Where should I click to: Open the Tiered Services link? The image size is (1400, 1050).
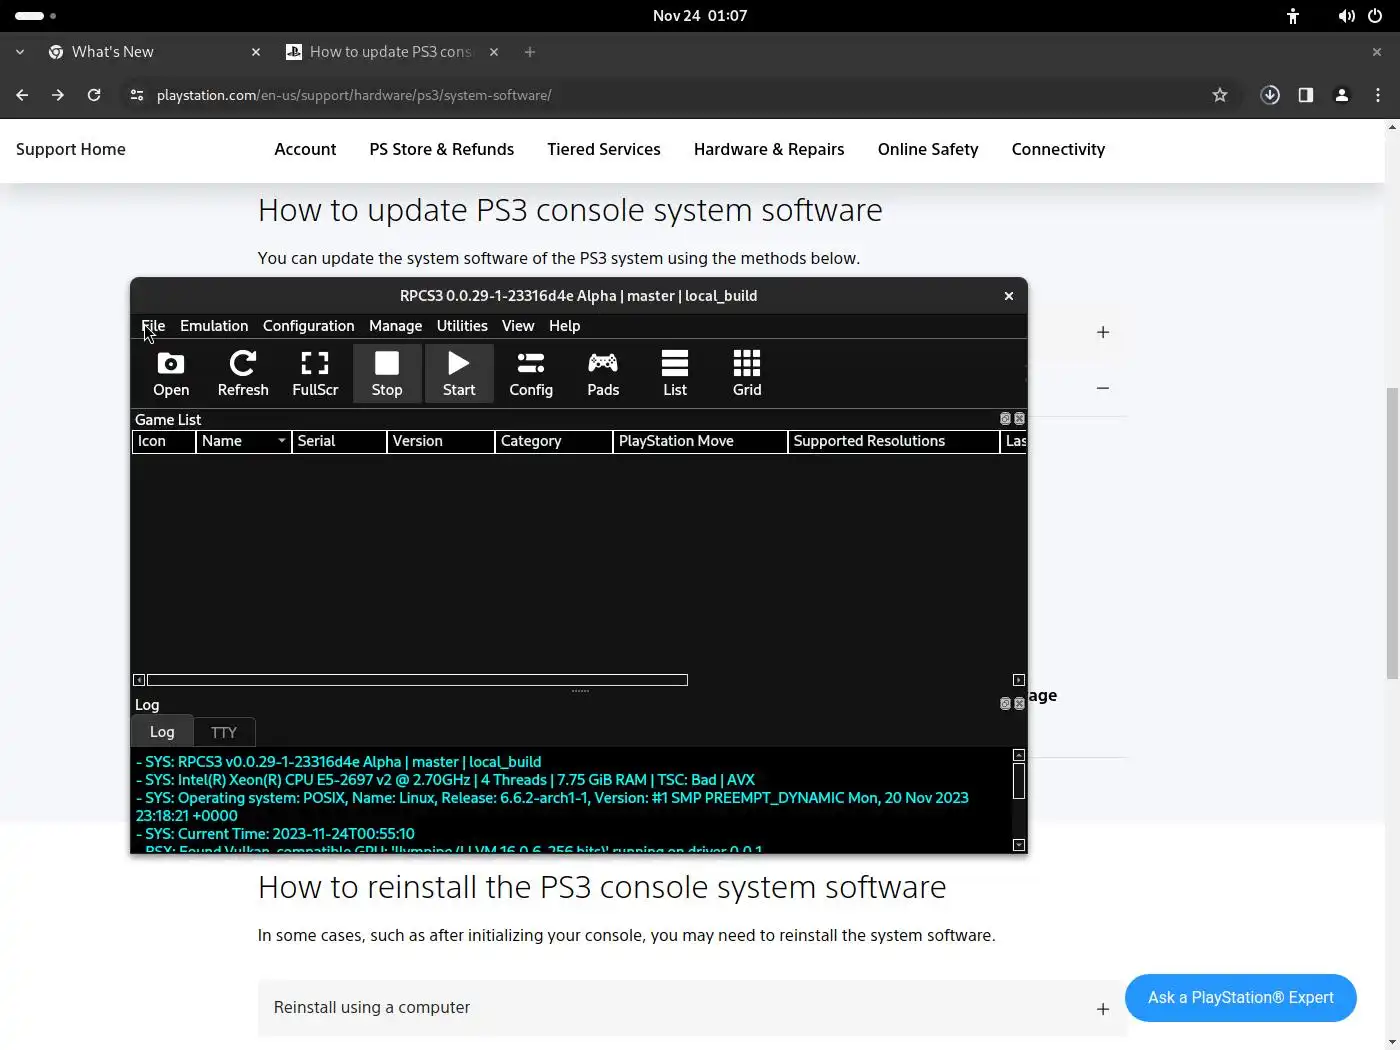[x=604, y=149]
